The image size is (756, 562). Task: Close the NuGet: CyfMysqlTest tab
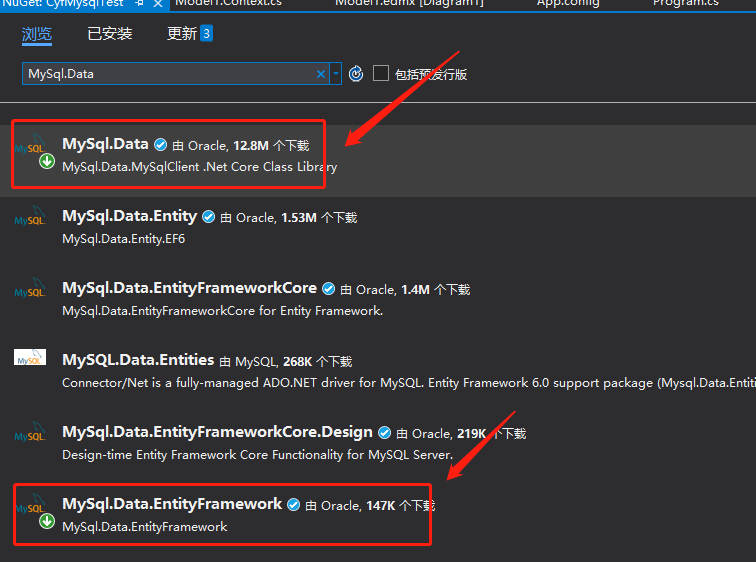(158, 3)
